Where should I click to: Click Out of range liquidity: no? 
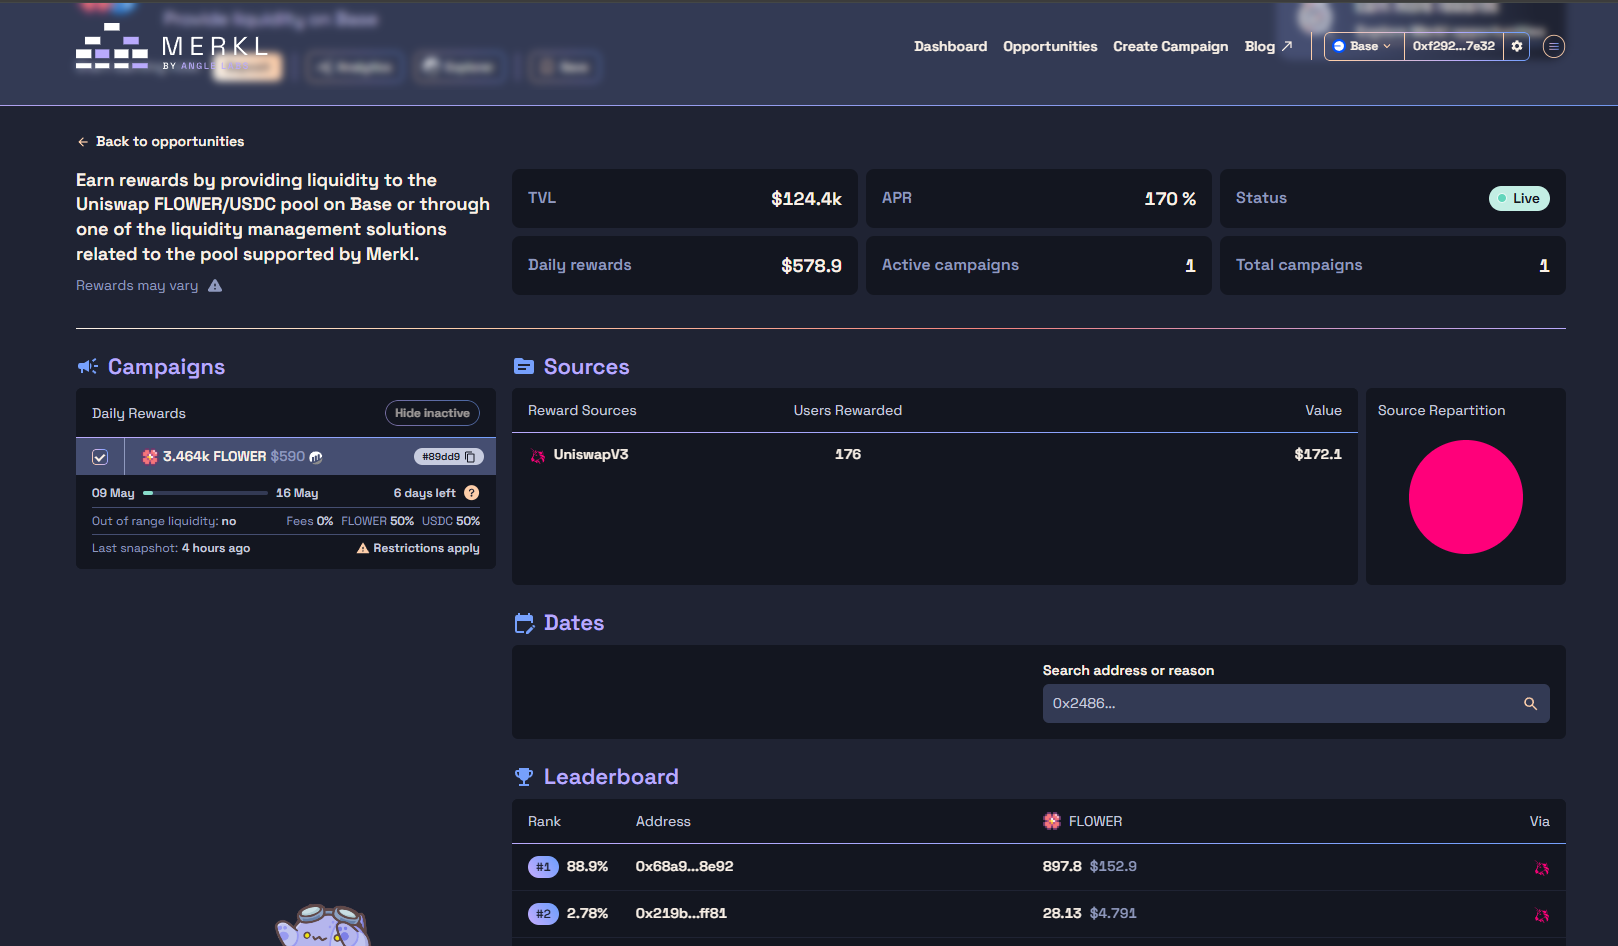[x=164, y=521]
